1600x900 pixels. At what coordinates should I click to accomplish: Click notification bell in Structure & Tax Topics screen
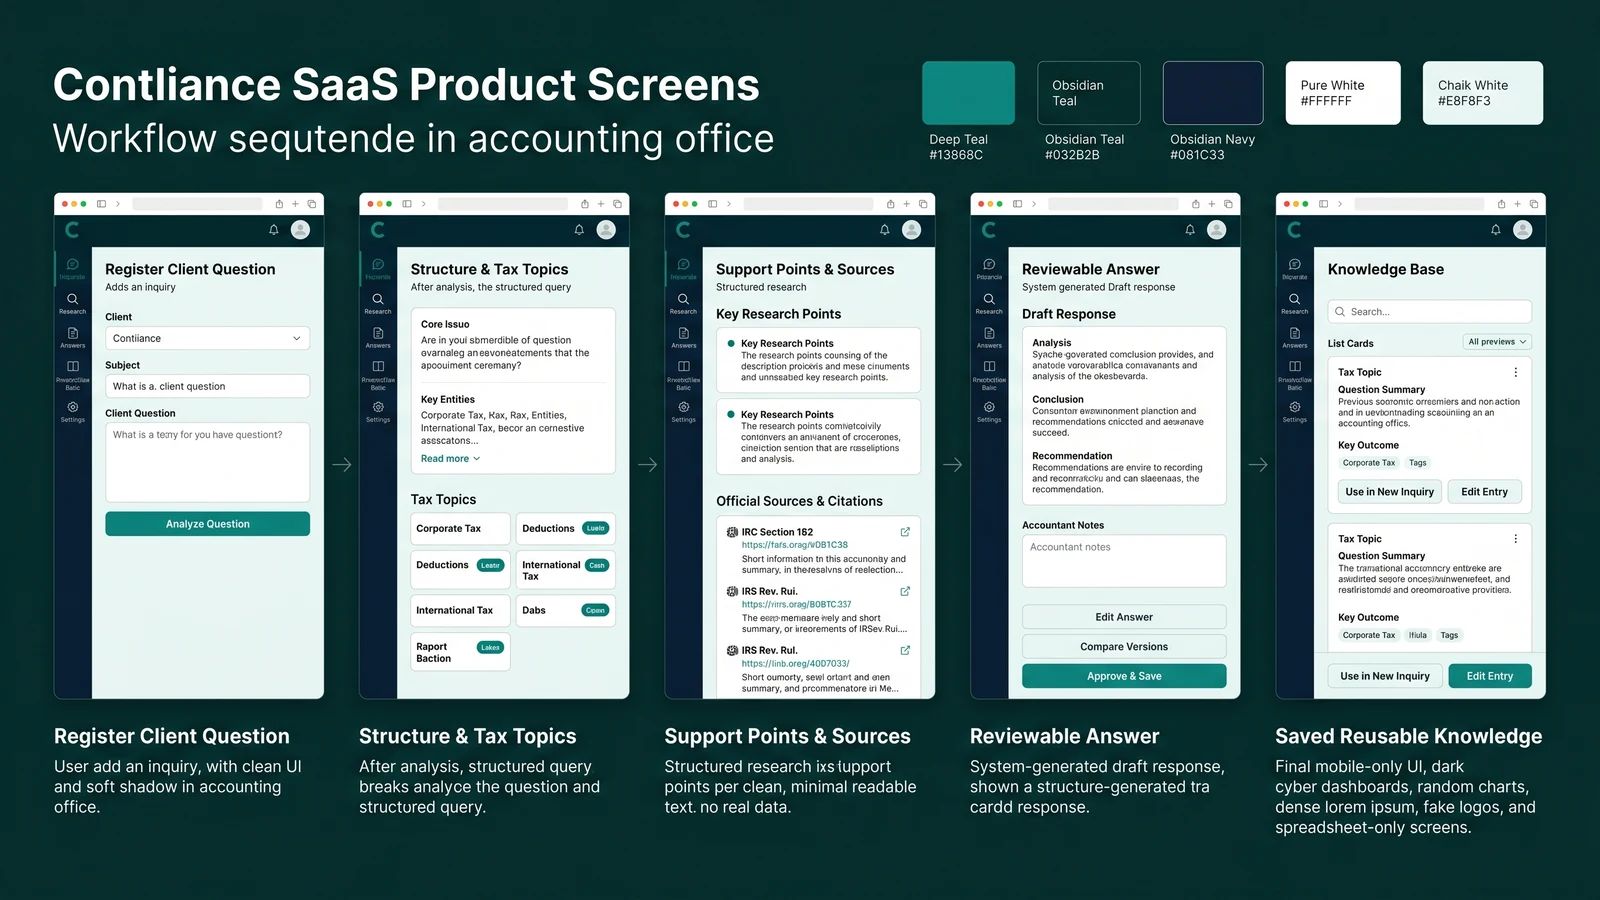[579, 230]
